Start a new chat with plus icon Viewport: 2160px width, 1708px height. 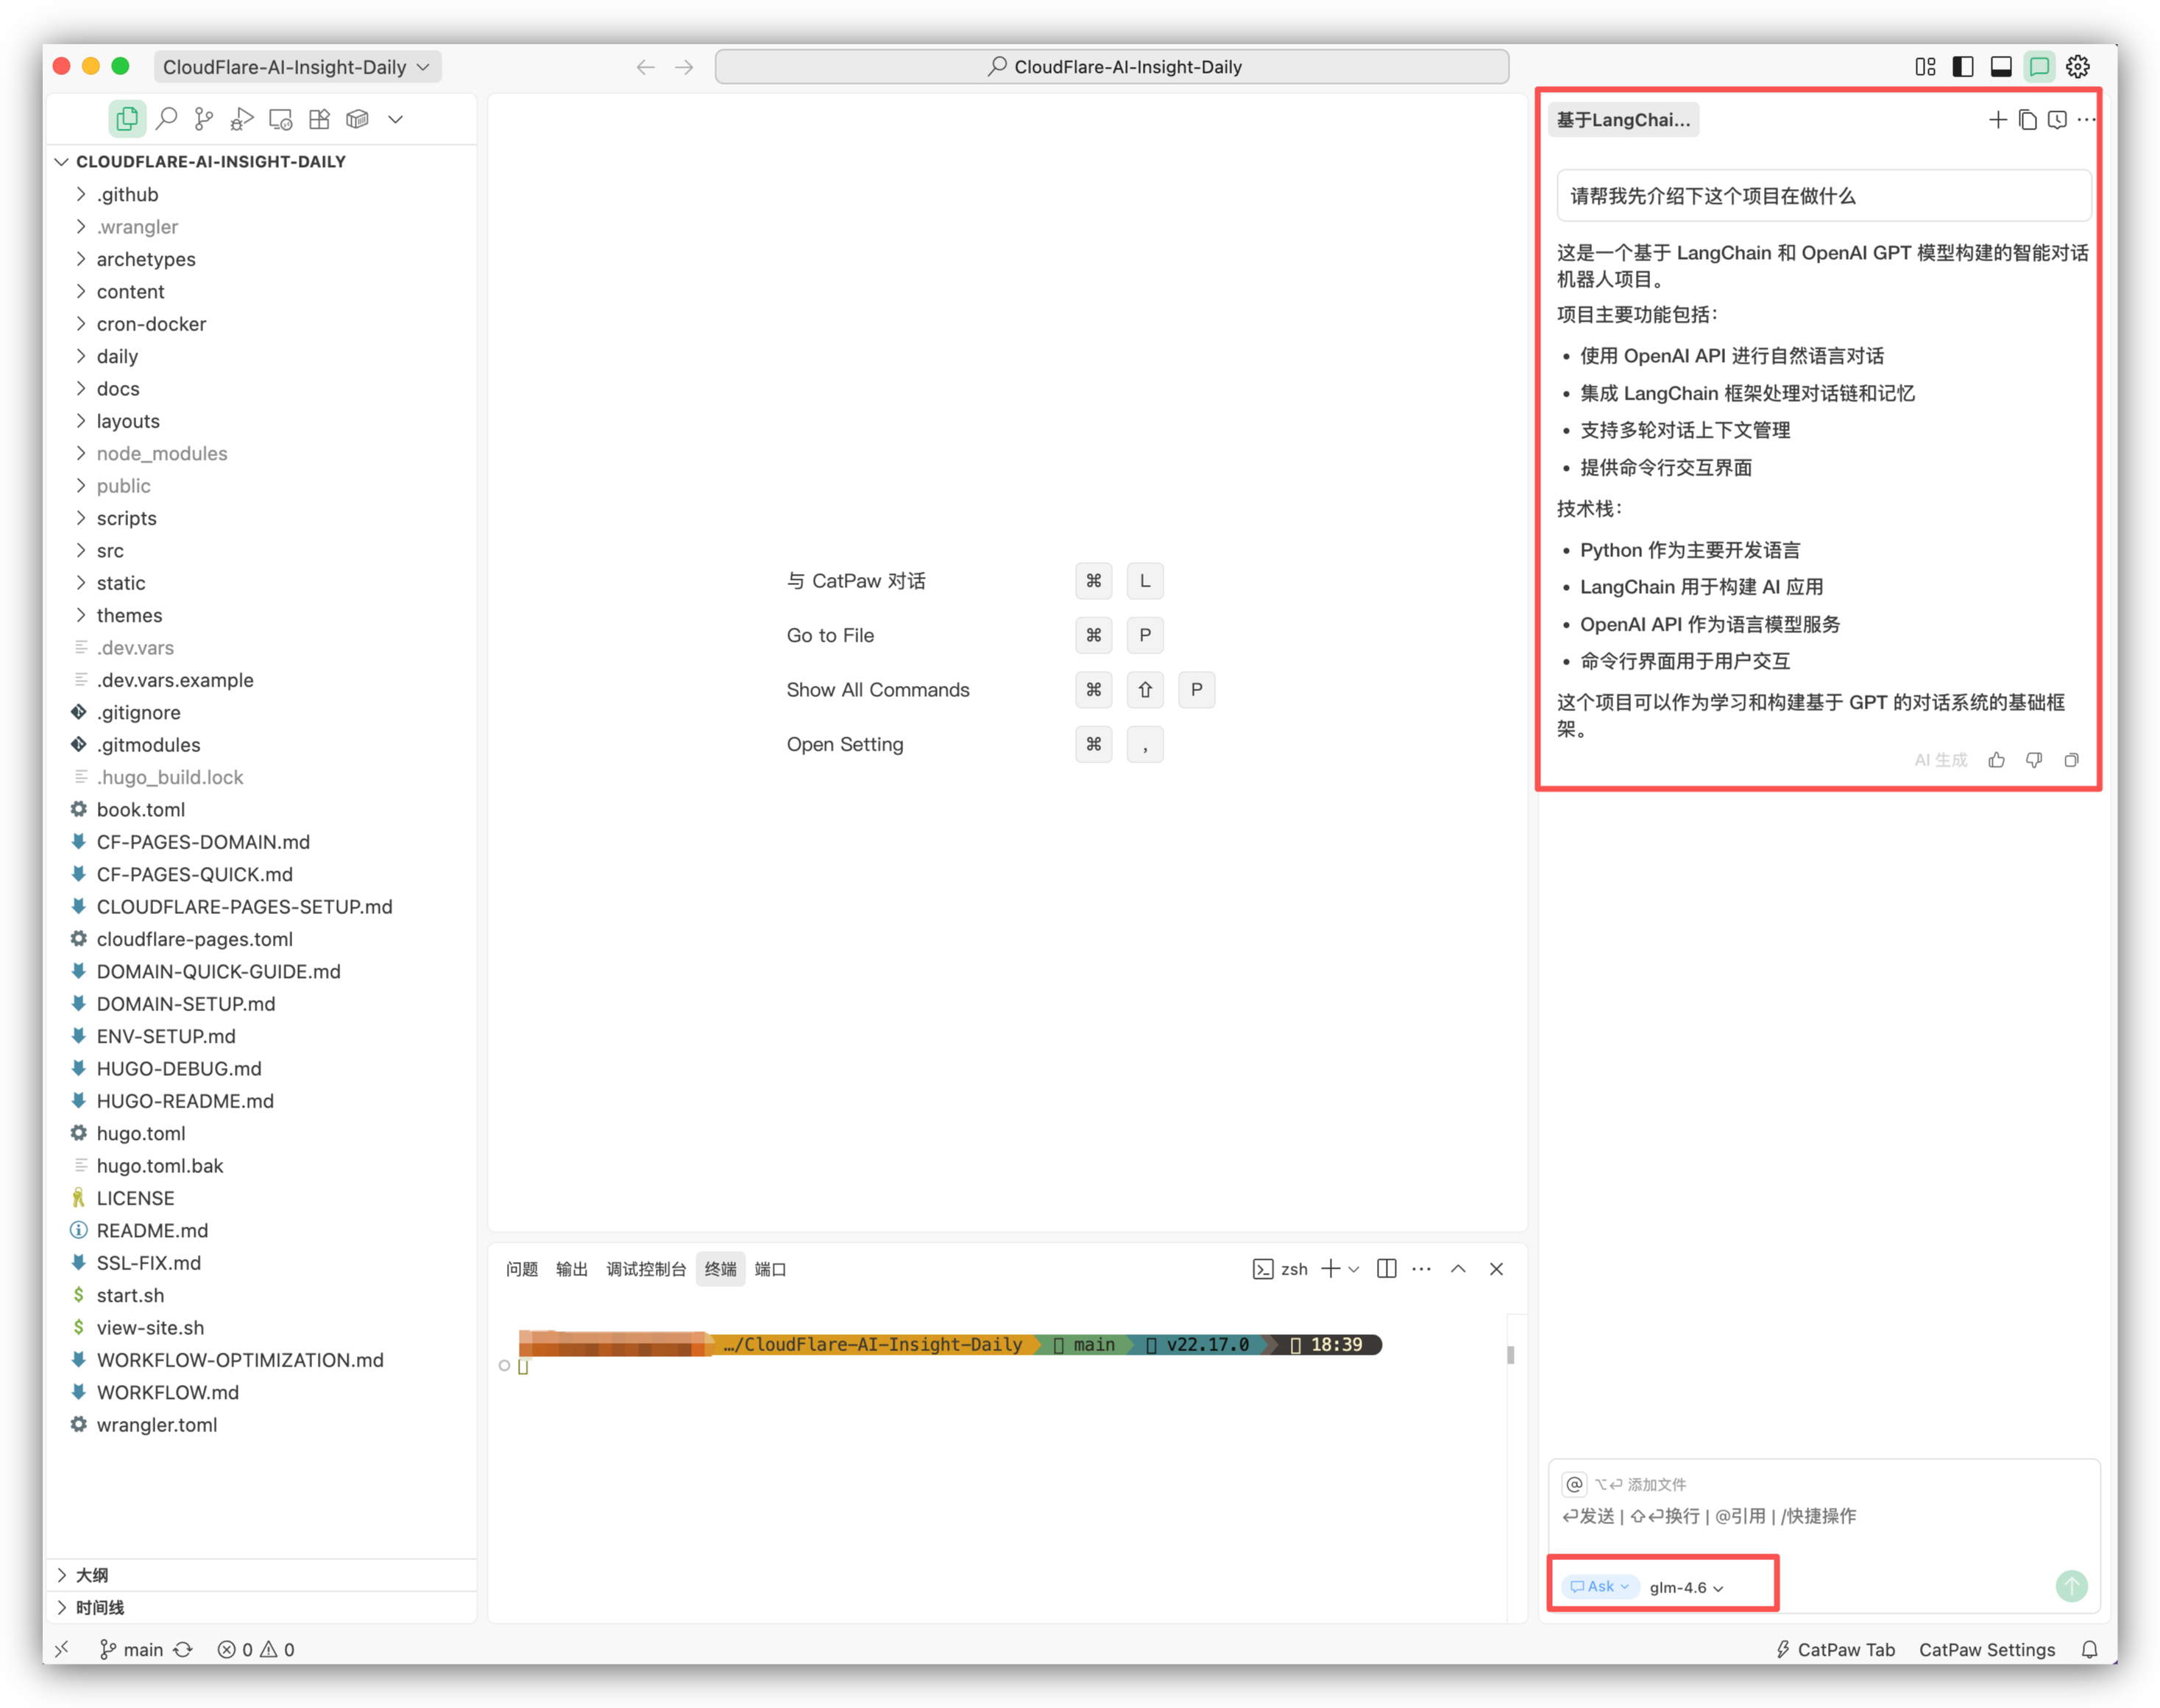[1997, 120]
